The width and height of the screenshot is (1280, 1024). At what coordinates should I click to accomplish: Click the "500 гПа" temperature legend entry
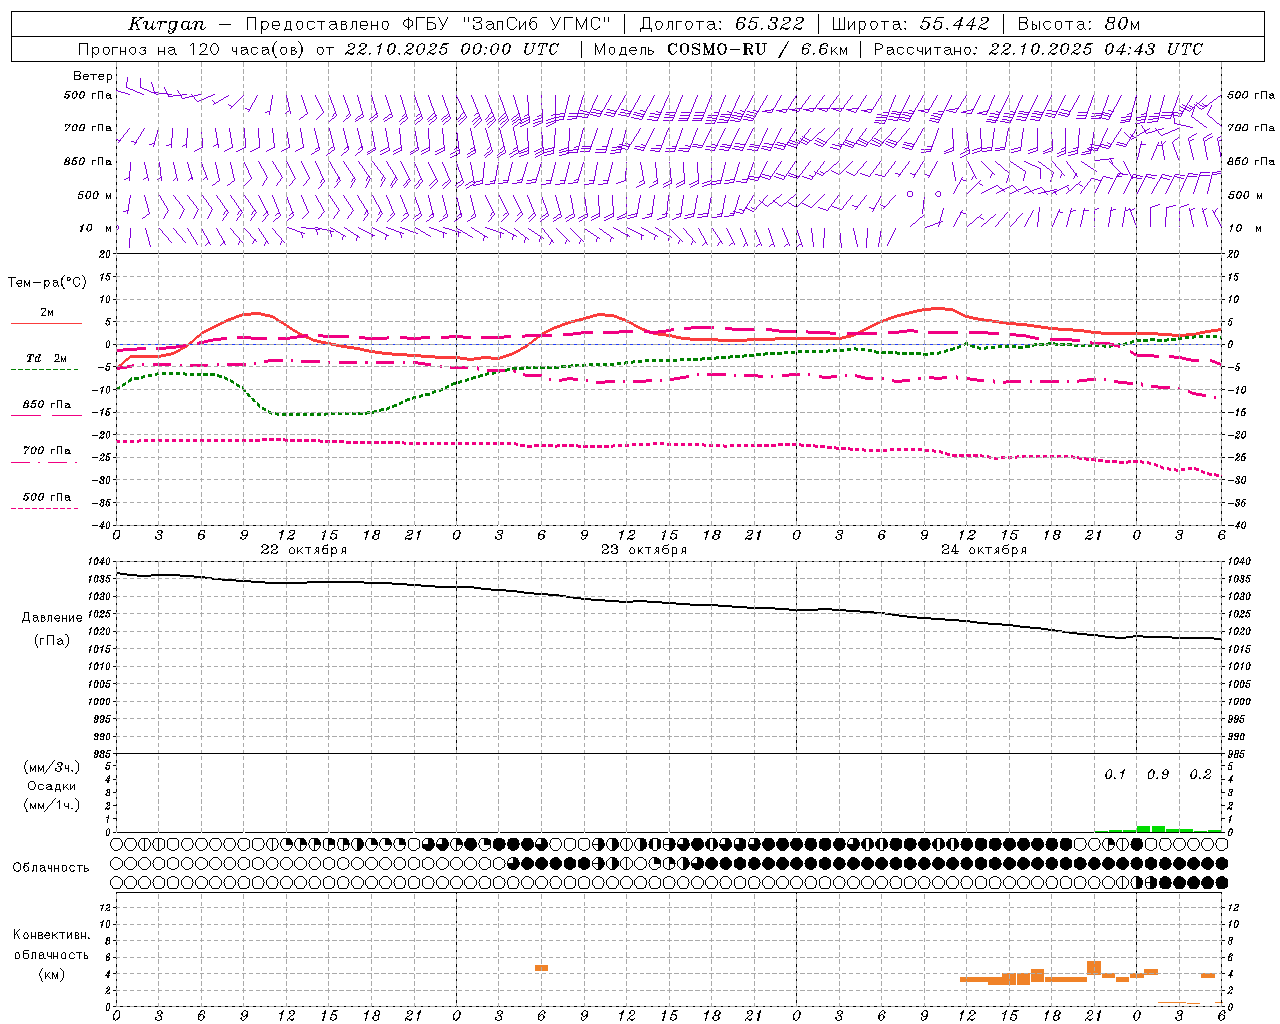tap(46, 497)
